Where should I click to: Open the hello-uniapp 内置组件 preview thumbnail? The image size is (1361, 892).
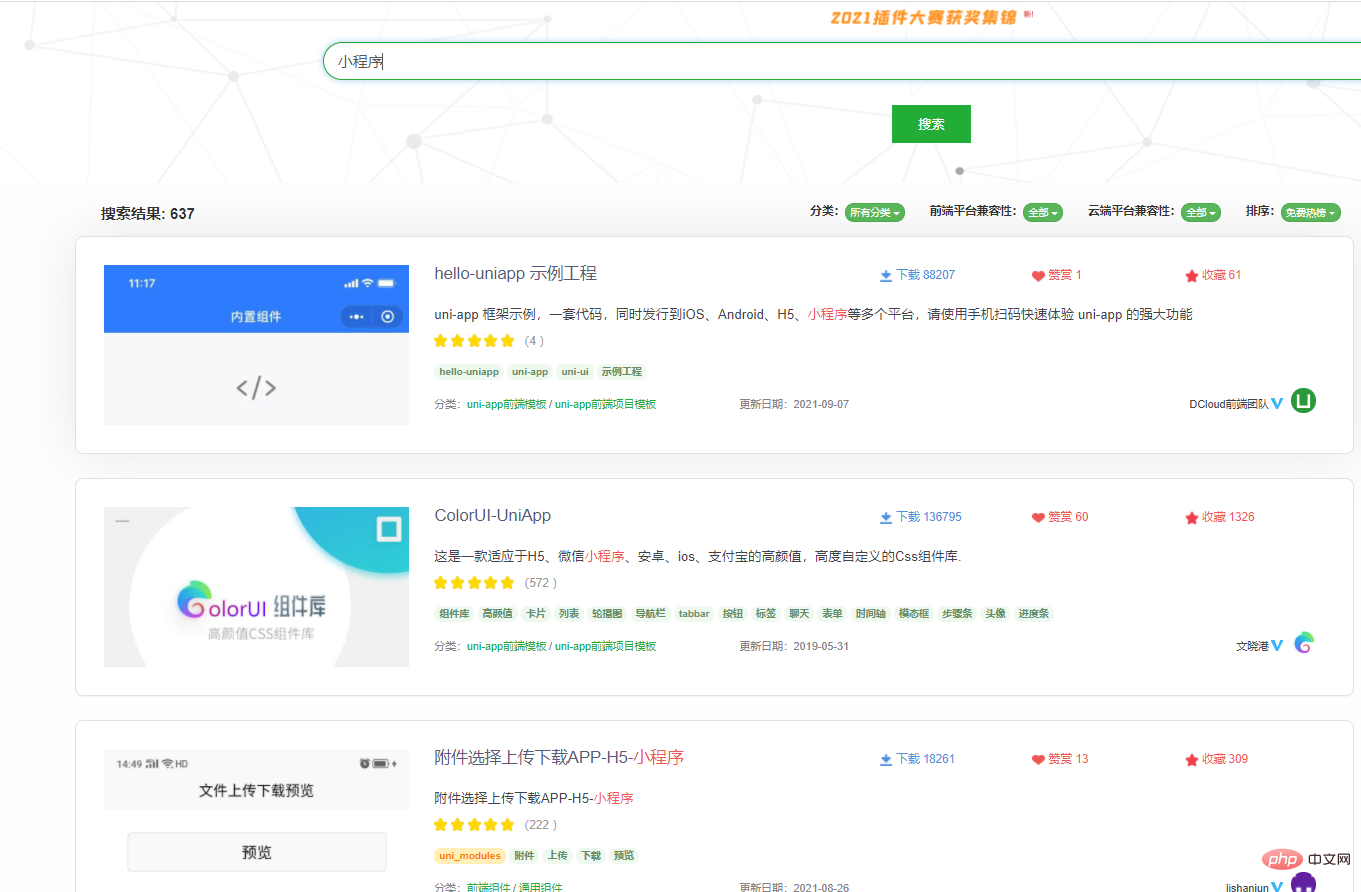tap(256, 345)
